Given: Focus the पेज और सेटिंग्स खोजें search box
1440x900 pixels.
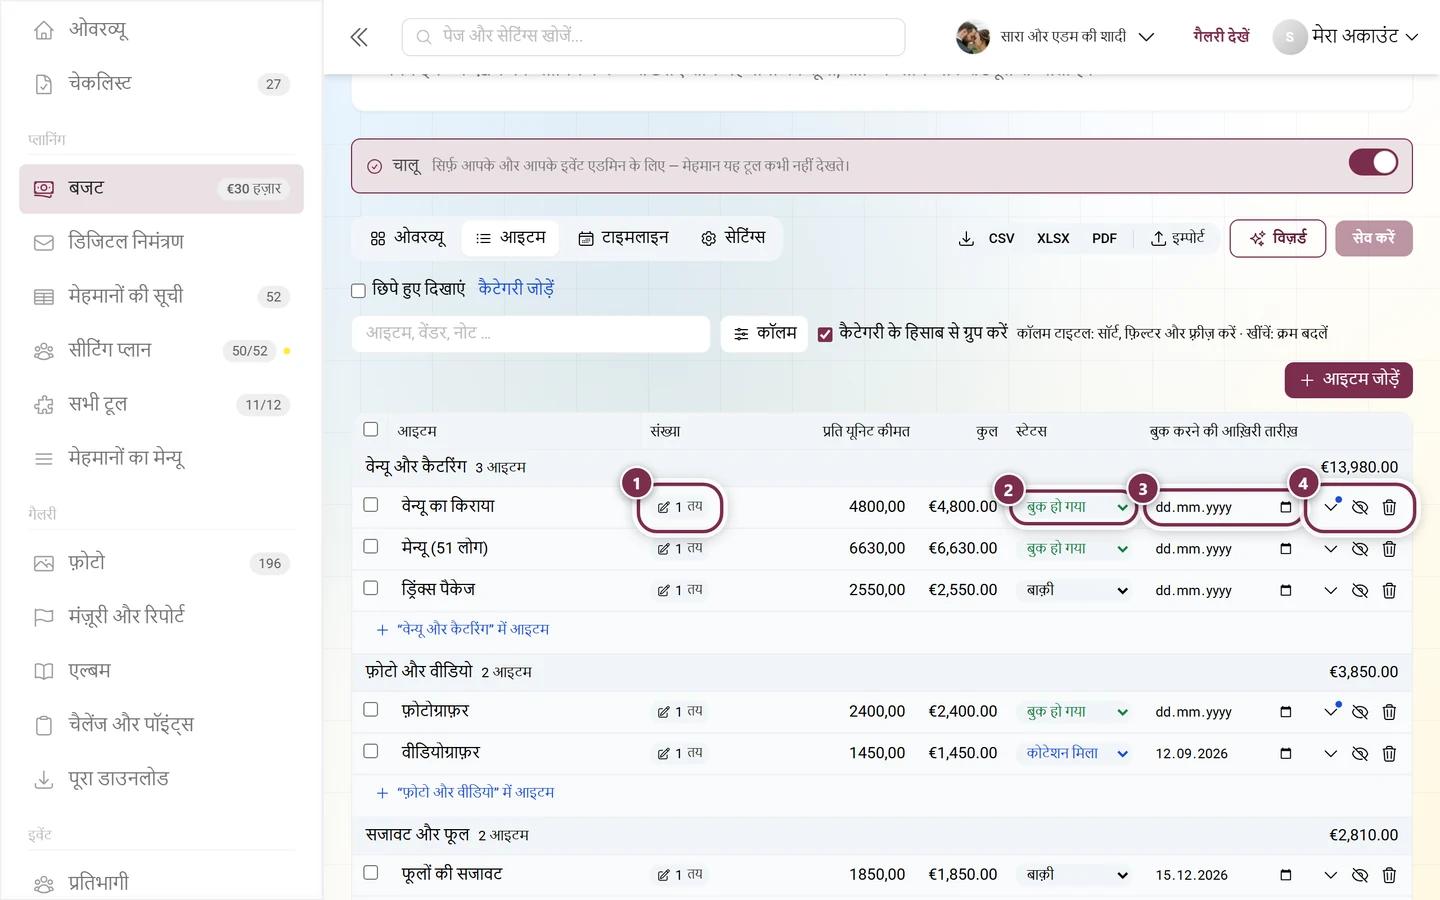Looking at the screenshot, I should point(654,37).
